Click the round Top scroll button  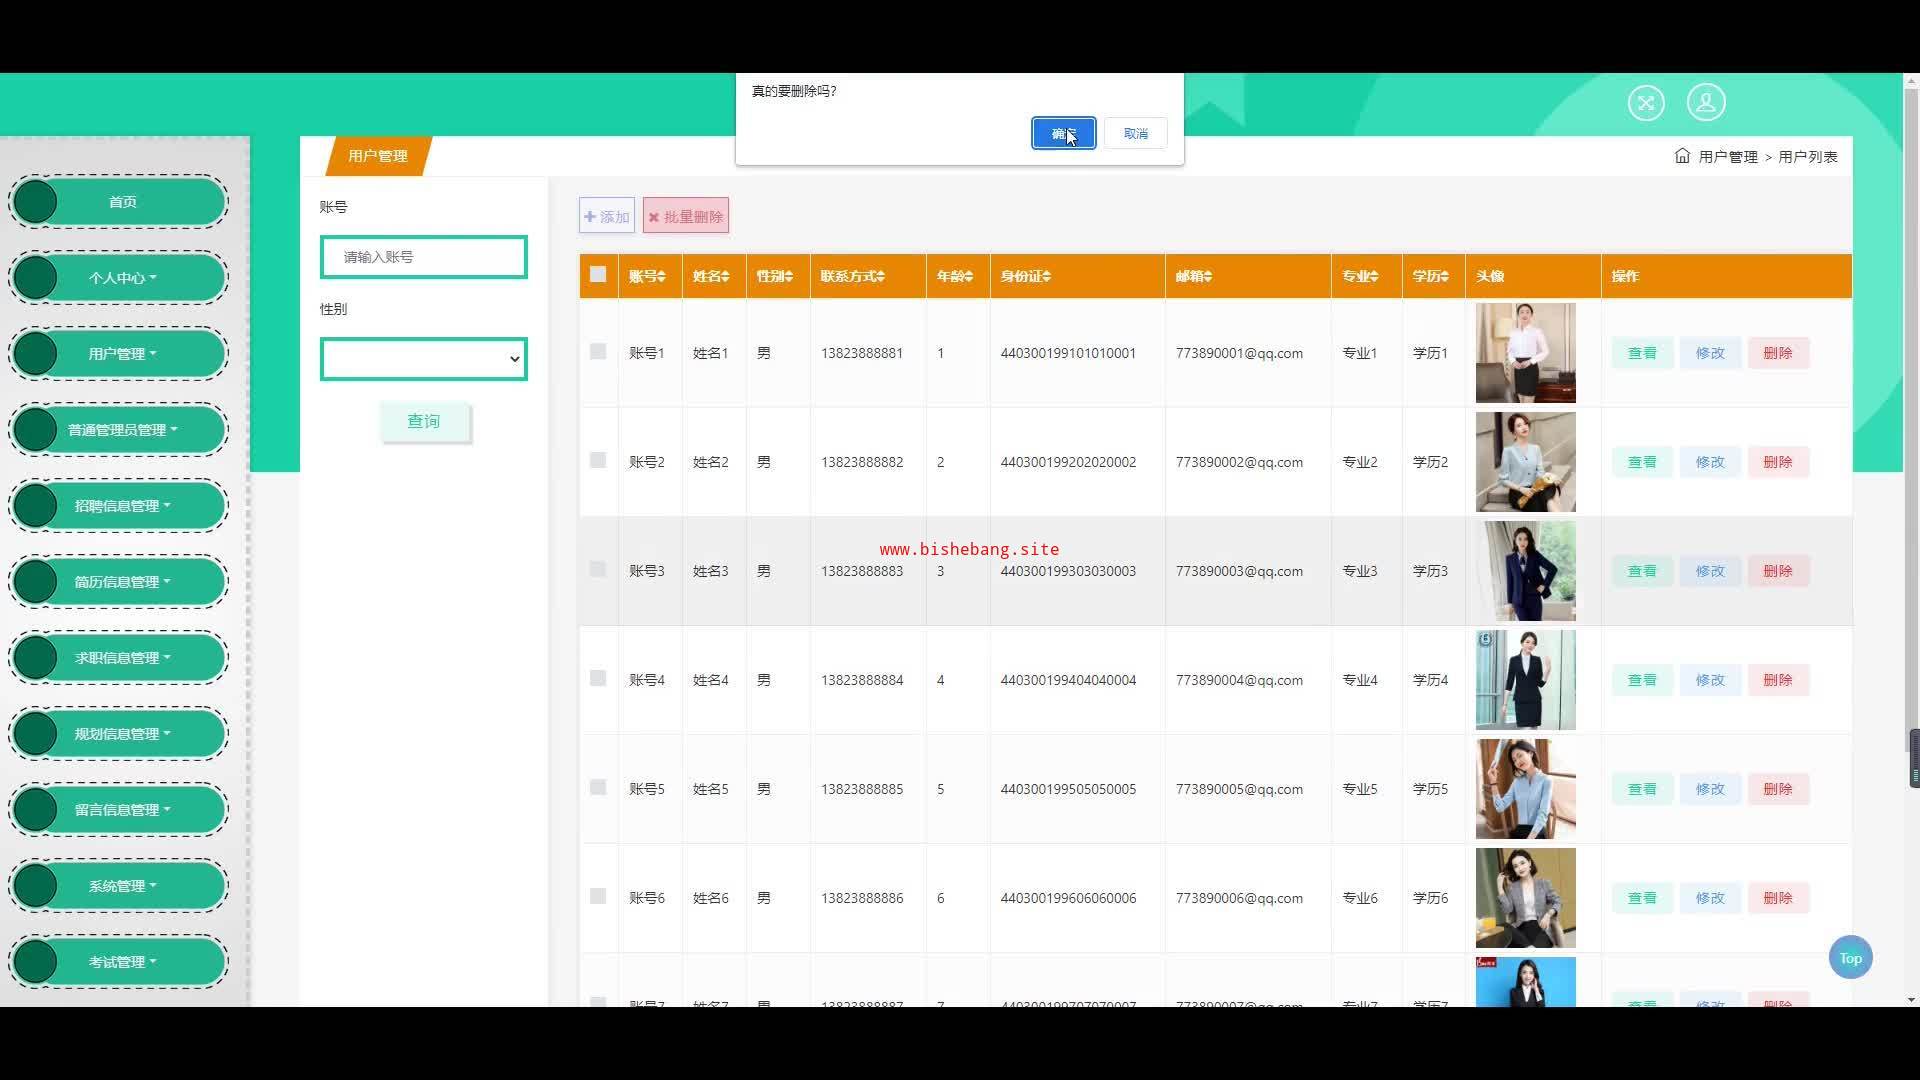tap(1850, 958)
